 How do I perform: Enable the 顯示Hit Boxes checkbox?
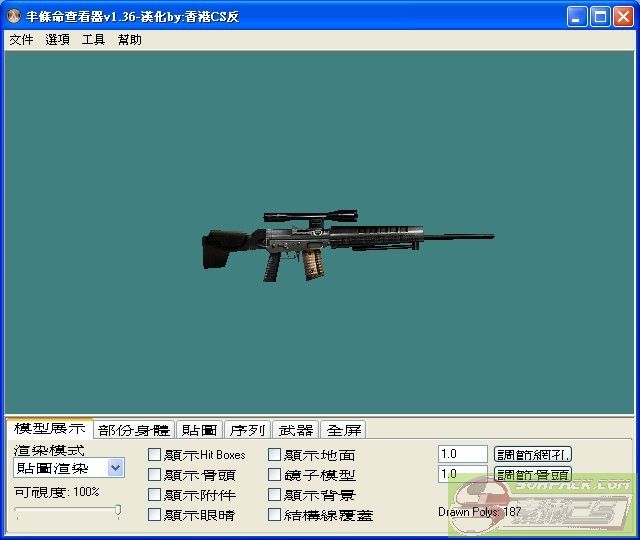point(155,455)
